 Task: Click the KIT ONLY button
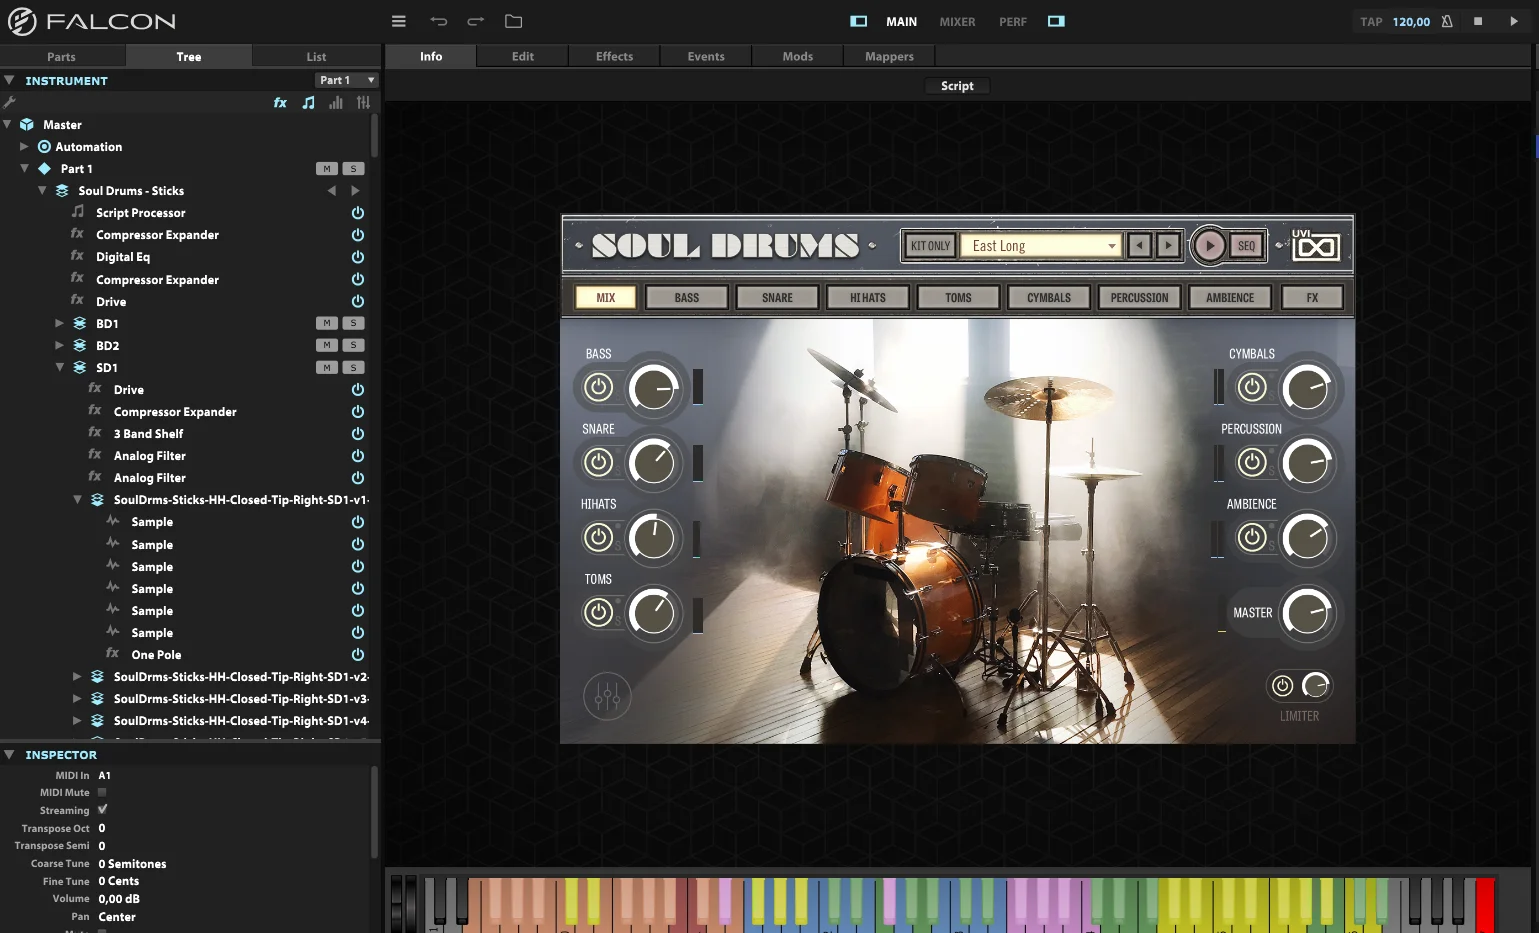(930, 245)
